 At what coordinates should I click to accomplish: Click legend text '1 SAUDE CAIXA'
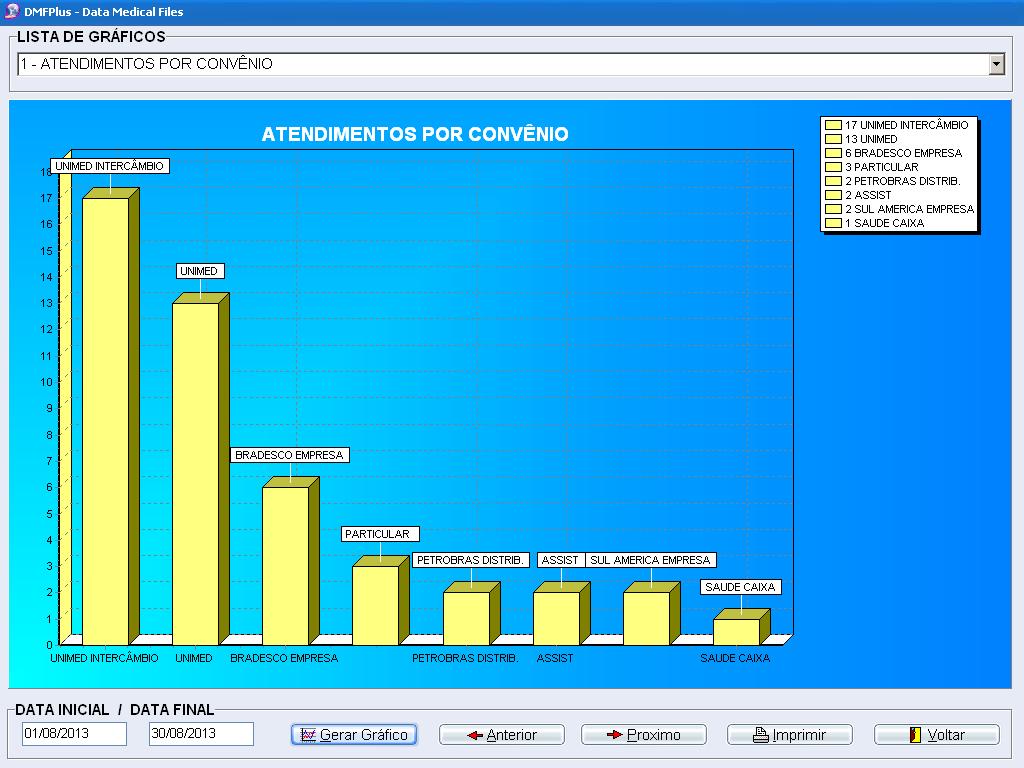[x=885, y=223]
